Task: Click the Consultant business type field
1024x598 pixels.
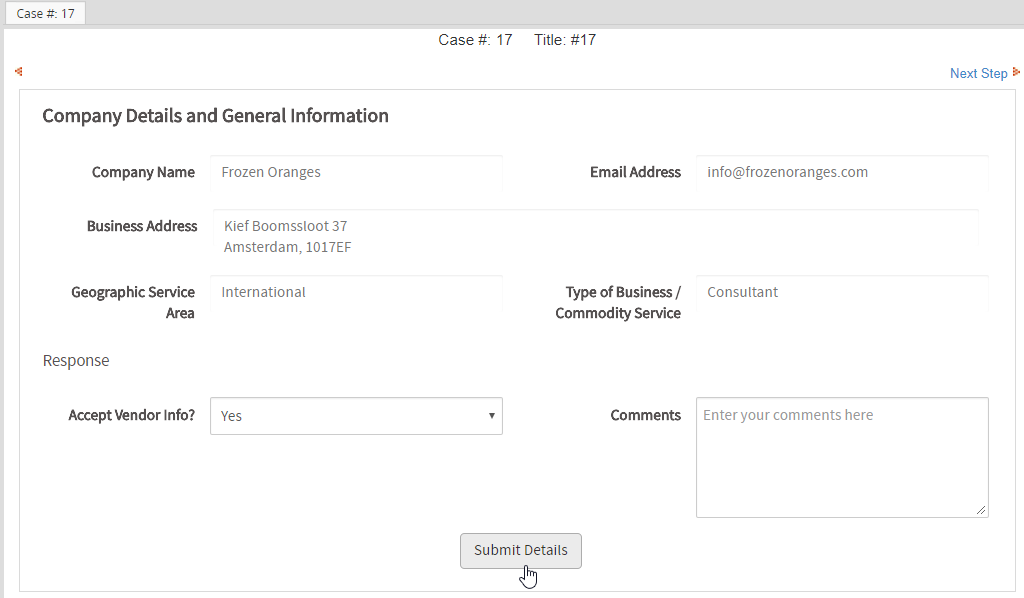Action: coord(842,292)
